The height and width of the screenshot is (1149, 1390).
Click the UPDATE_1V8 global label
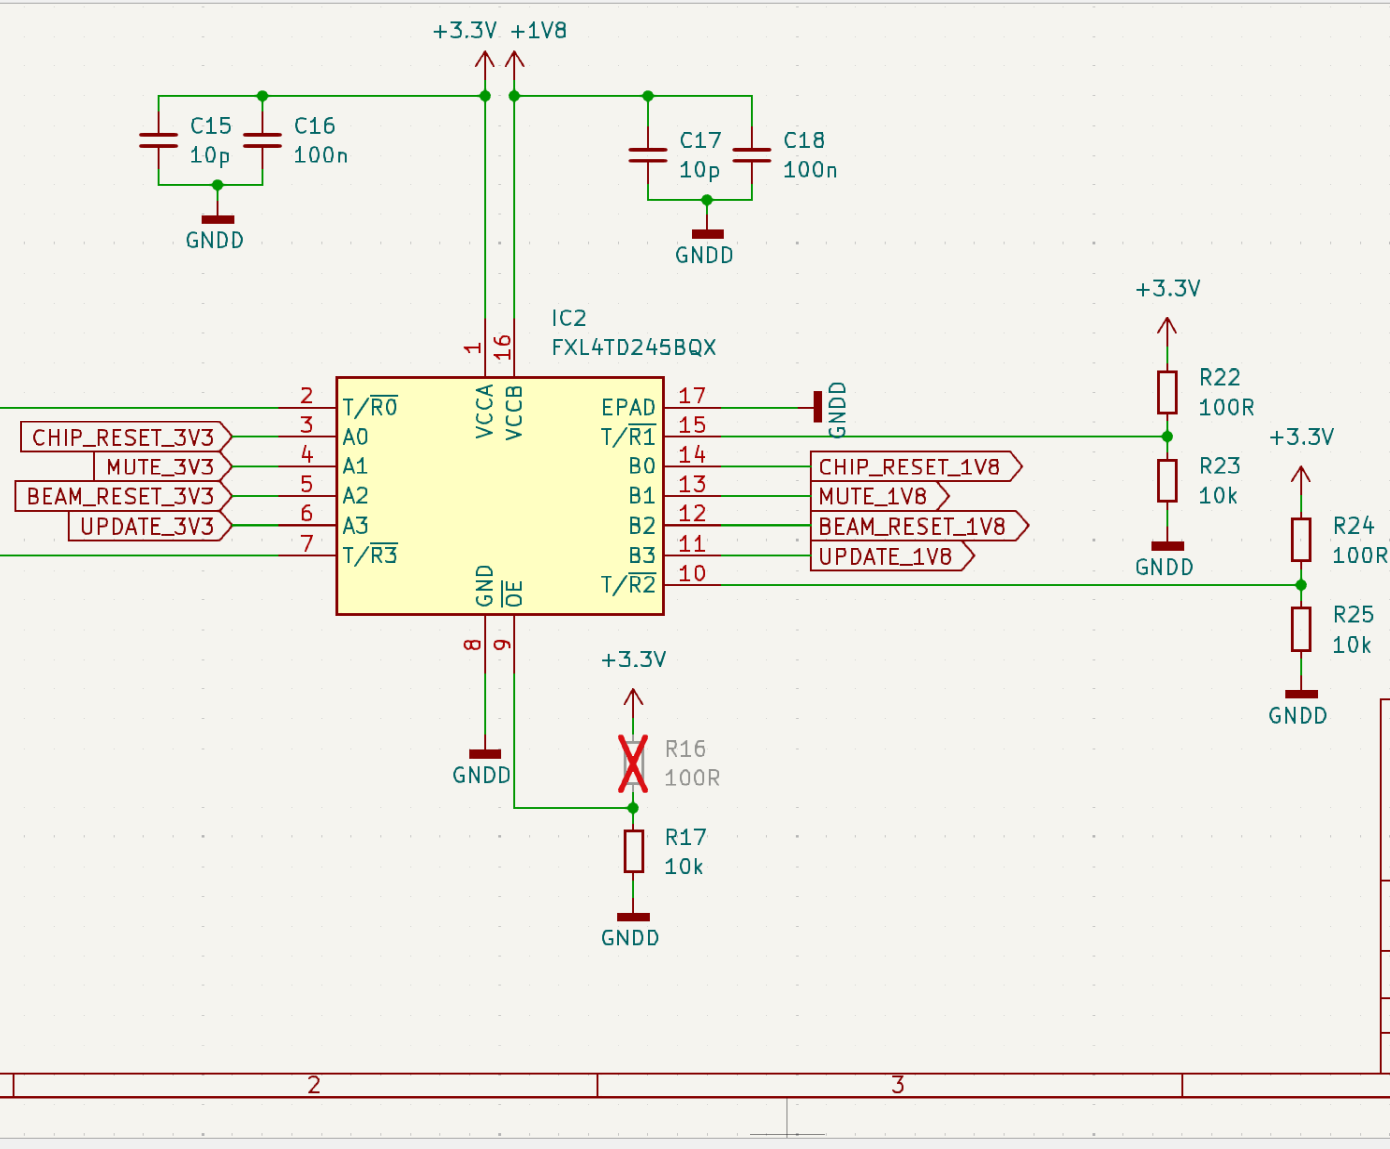[888, 556]
